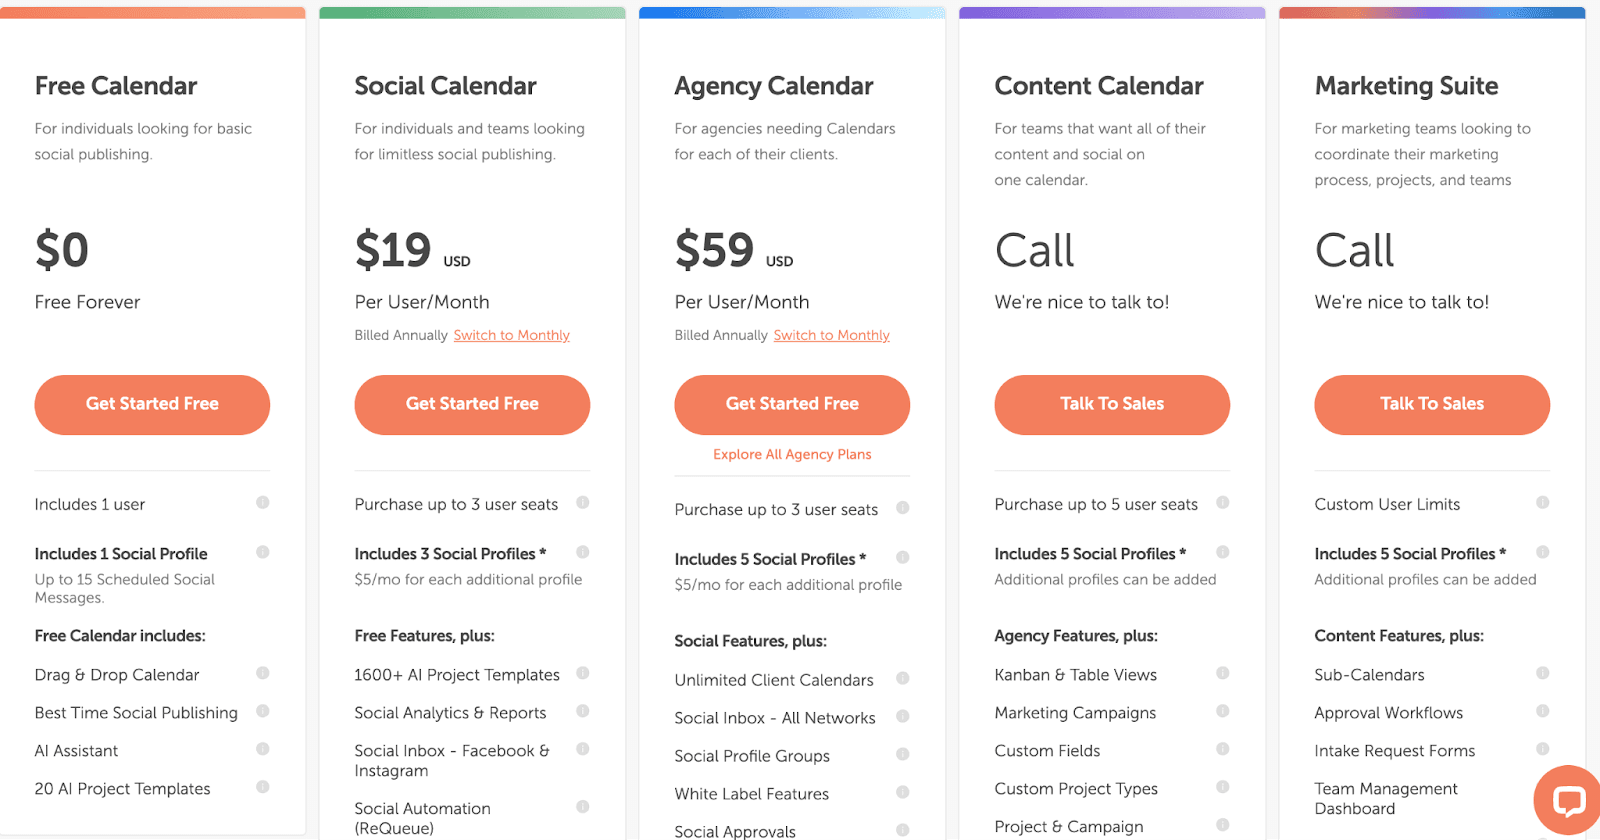The width and height of the screenshot is (1600, 840).
Task: Click Get Started Free for Agency Calendar
Action: pyautogui.click(x=792, y=404)
